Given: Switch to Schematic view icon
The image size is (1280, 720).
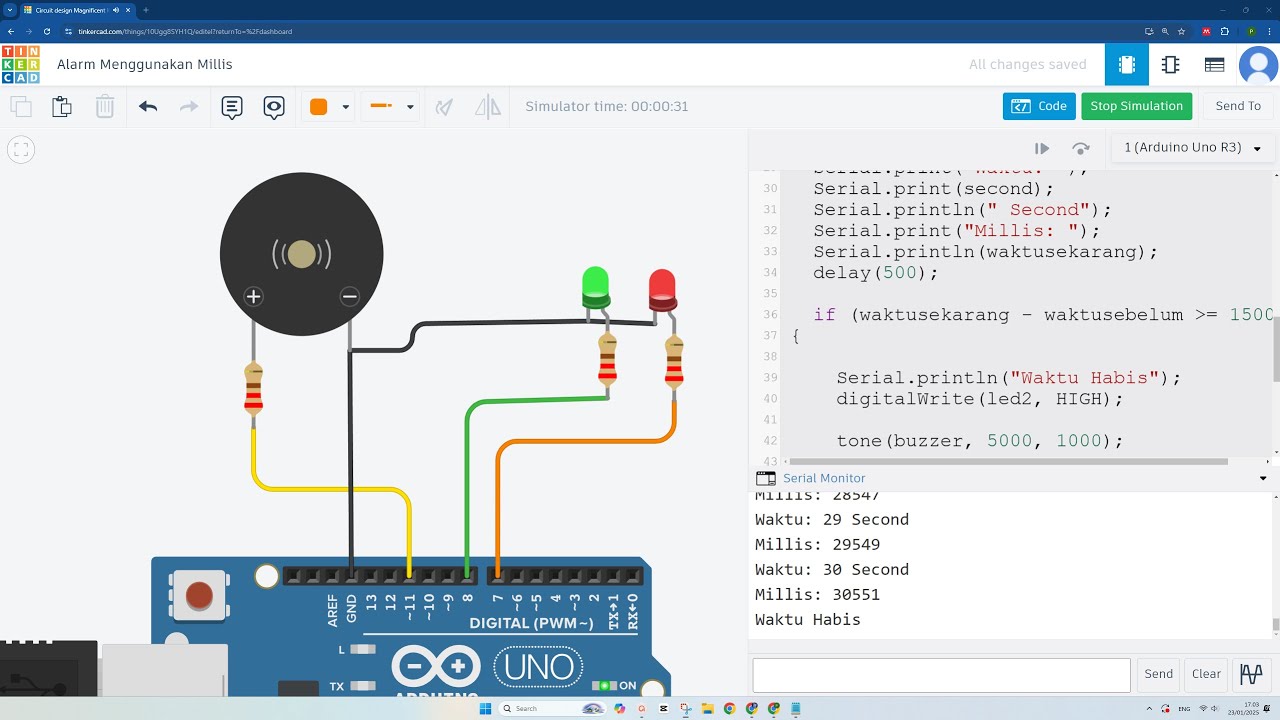Looking at the screenshot, I should 1171,65.
